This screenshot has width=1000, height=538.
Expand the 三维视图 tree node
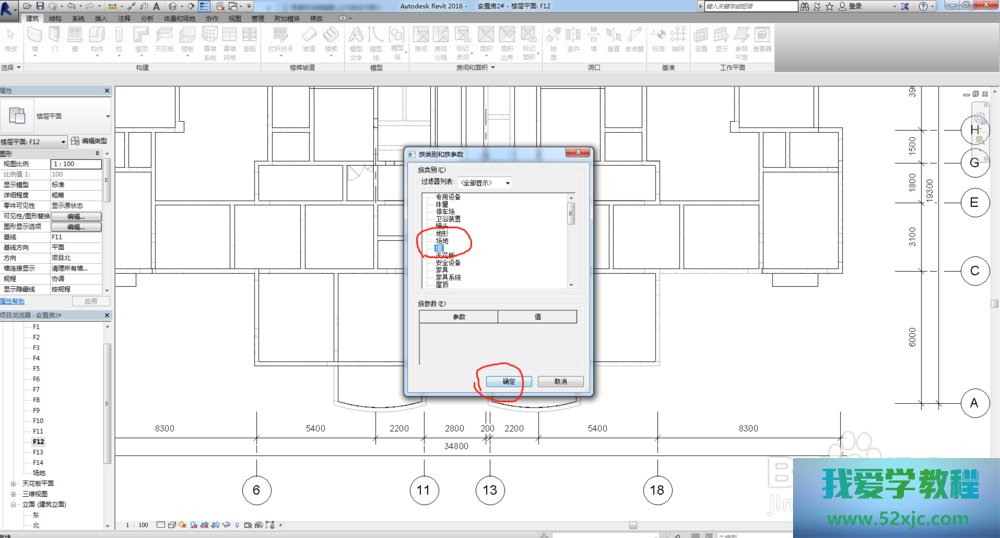pos(13,494)
